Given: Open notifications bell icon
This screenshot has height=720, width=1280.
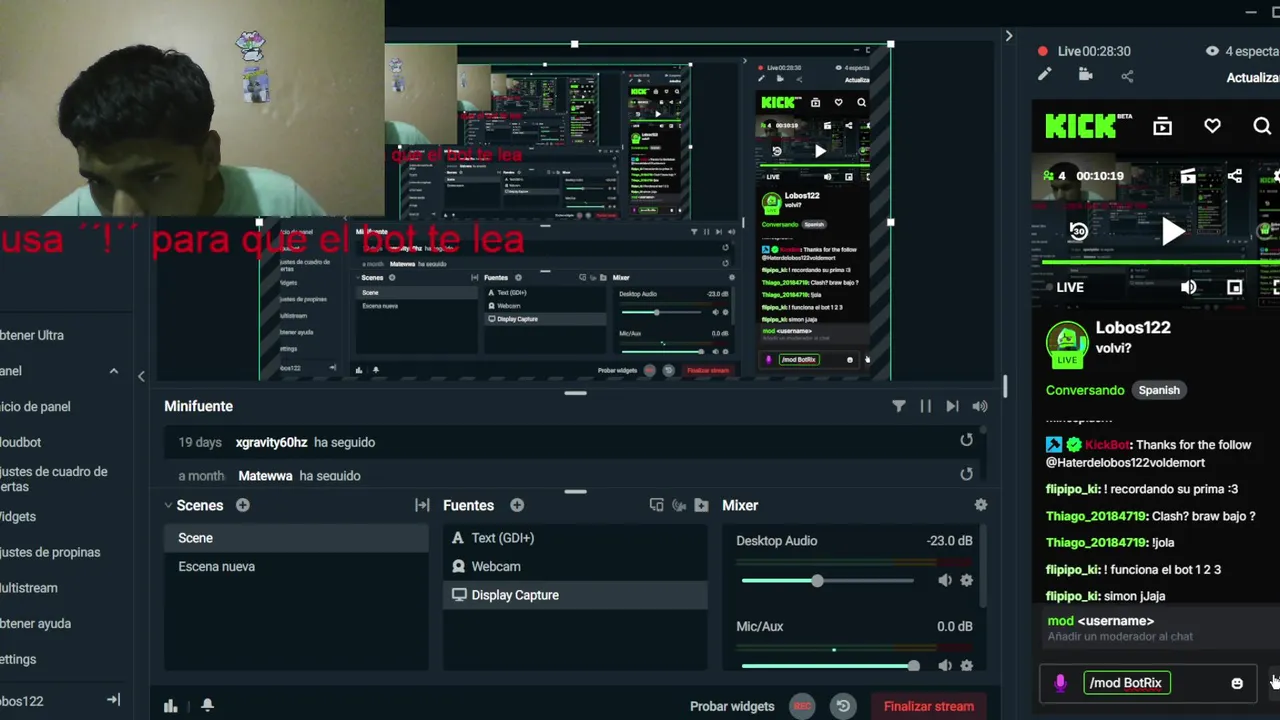Looking at the screenshot, I should (x=207, y=705).
